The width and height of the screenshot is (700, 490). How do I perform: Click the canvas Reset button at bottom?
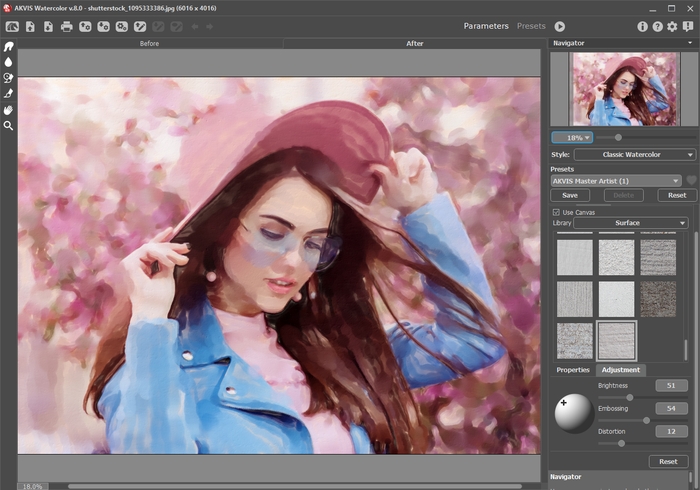(x=668, y=461)
